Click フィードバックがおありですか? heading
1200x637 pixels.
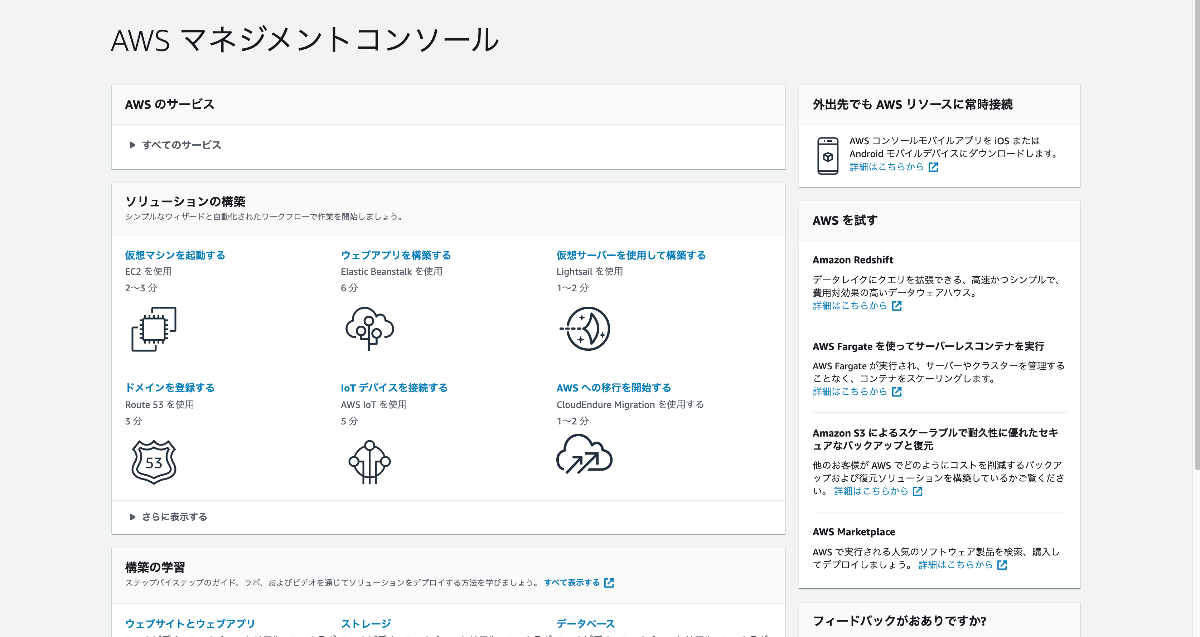tap(900, 620)
